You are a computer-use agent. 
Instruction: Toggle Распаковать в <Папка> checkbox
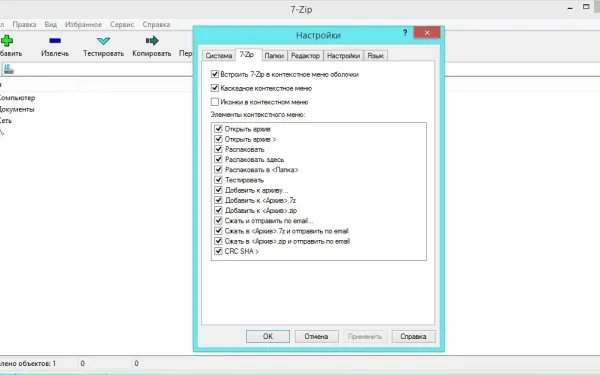point(218,169)
